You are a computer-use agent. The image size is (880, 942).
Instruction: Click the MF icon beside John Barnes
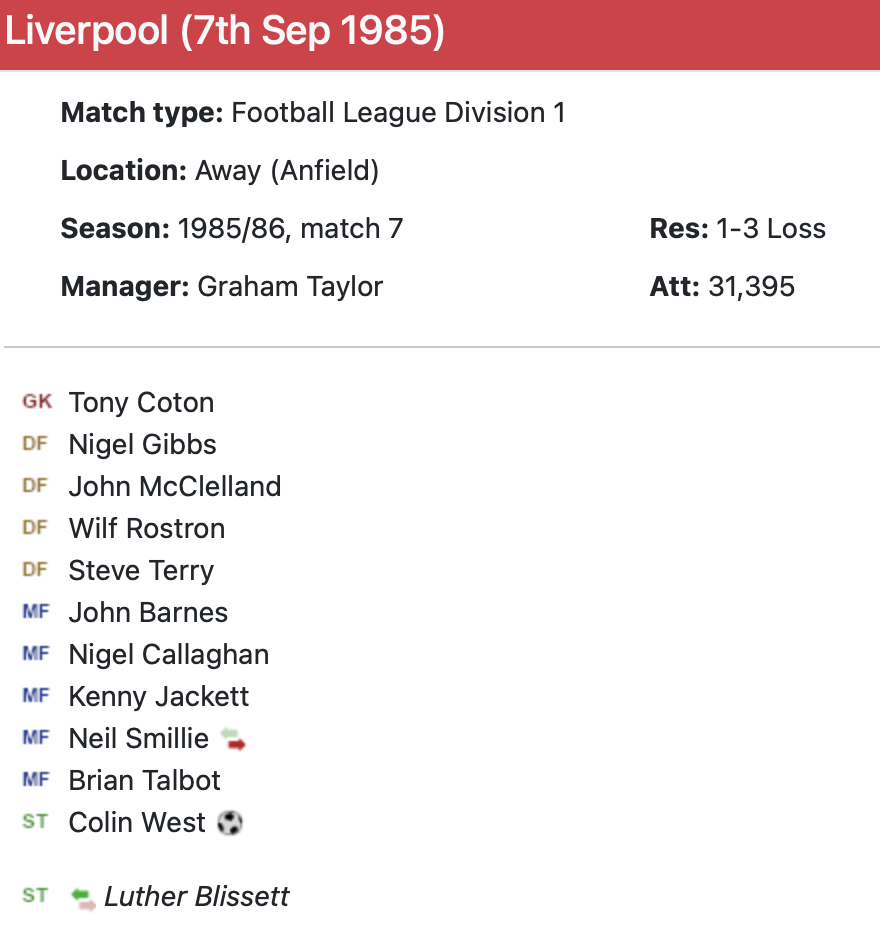tap(35, 612)
